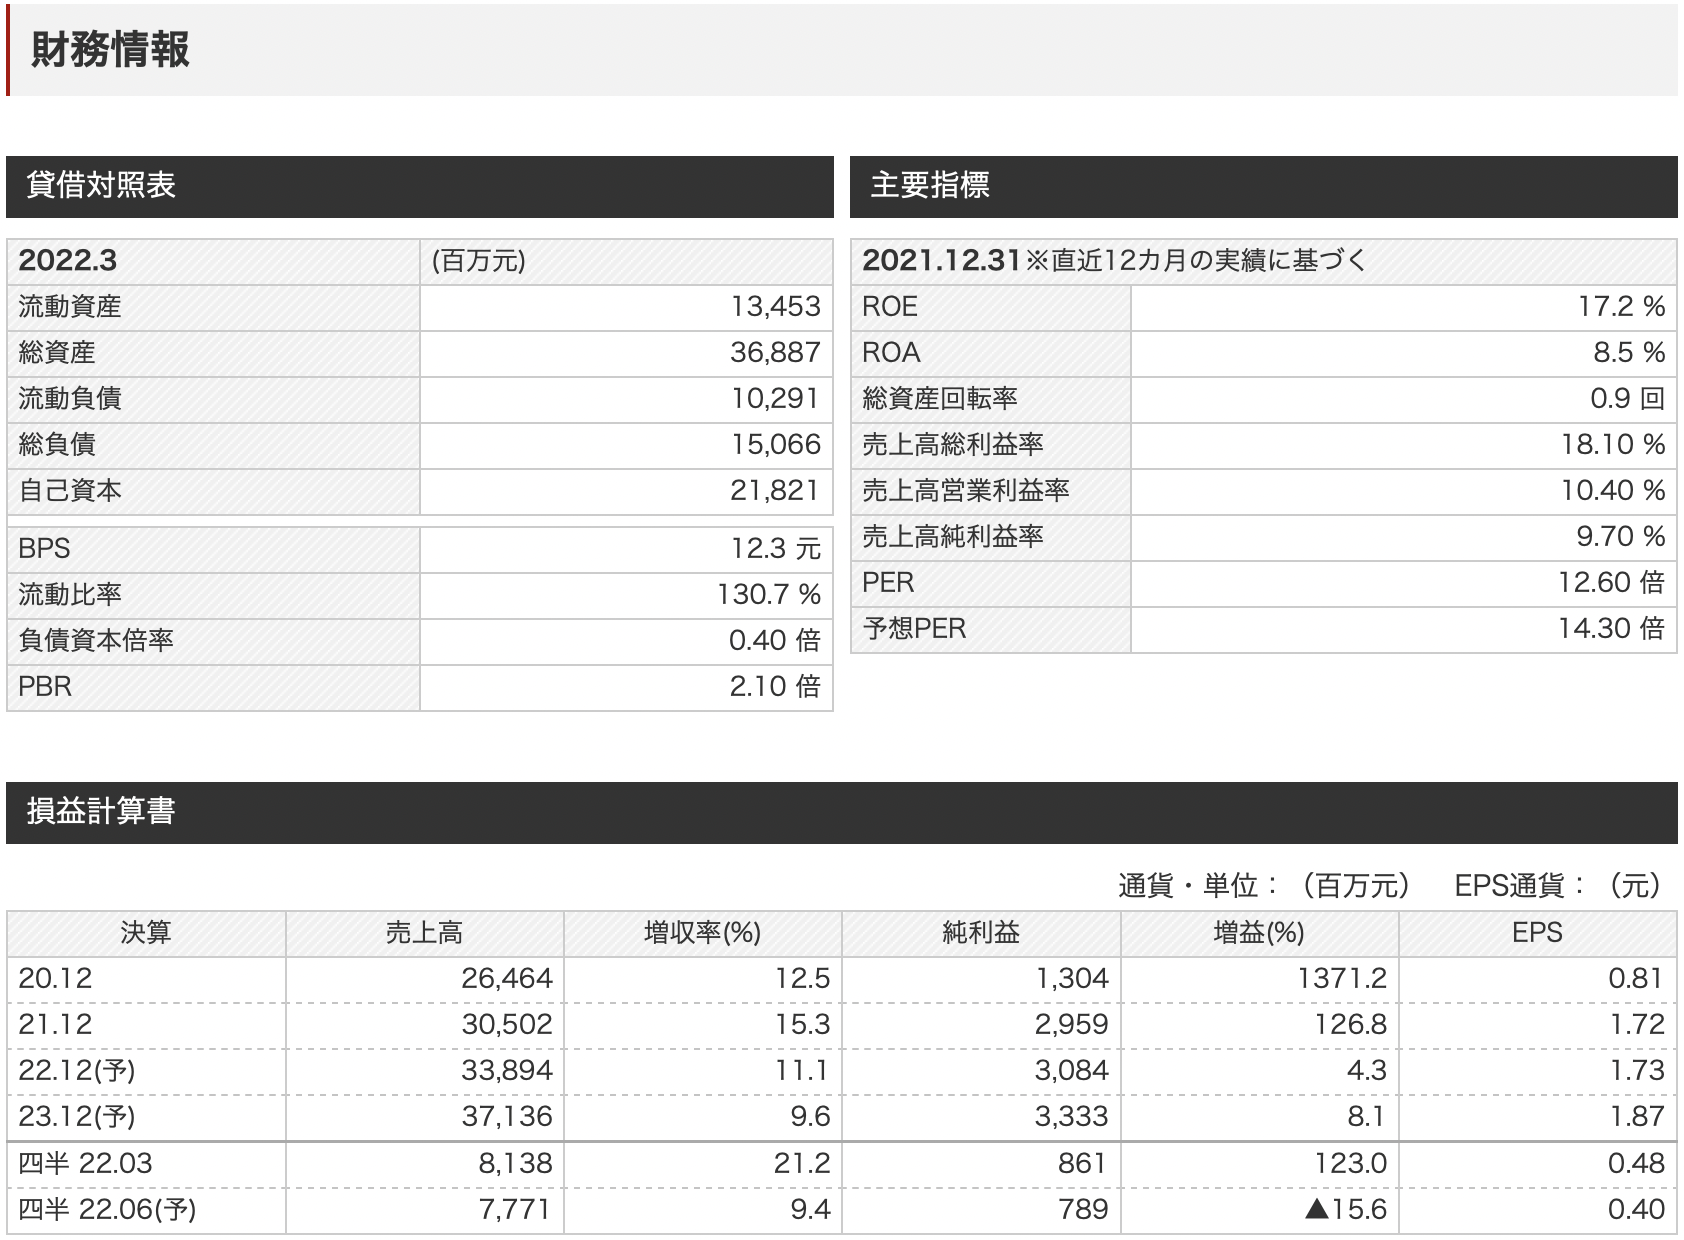Click the 増益(%) column header
The height and width of the screenshot is (1240, 1684).
click(1260, 934)
